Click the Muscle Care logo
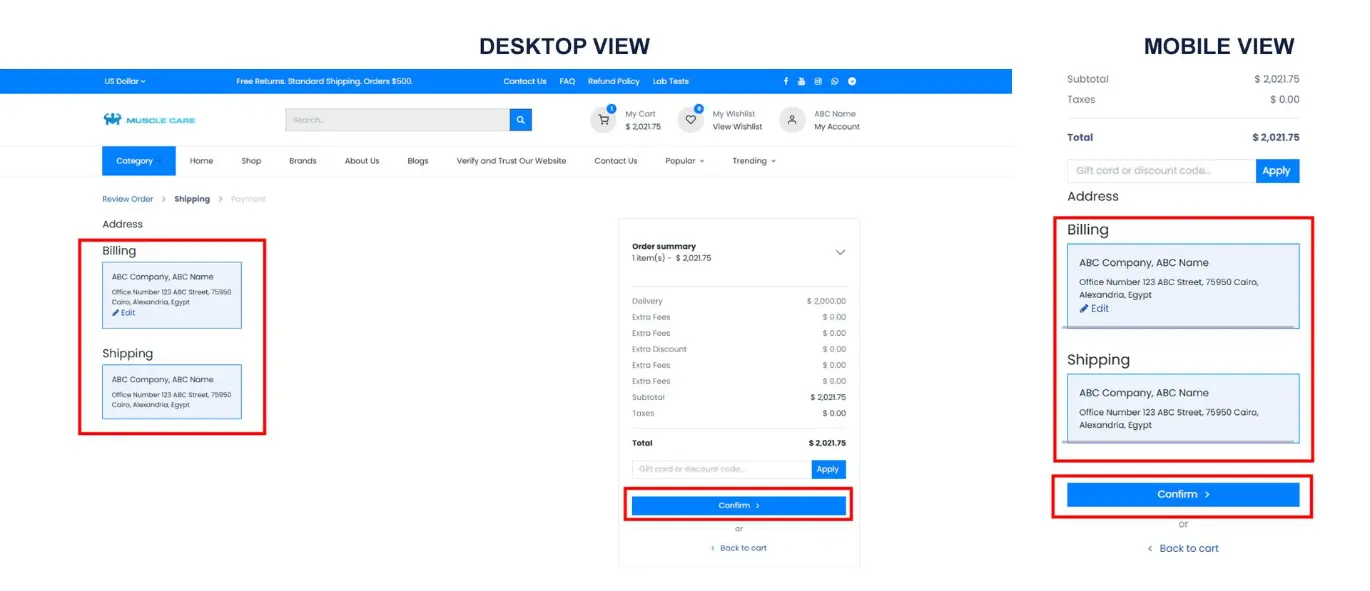 (x=149, y=120)
